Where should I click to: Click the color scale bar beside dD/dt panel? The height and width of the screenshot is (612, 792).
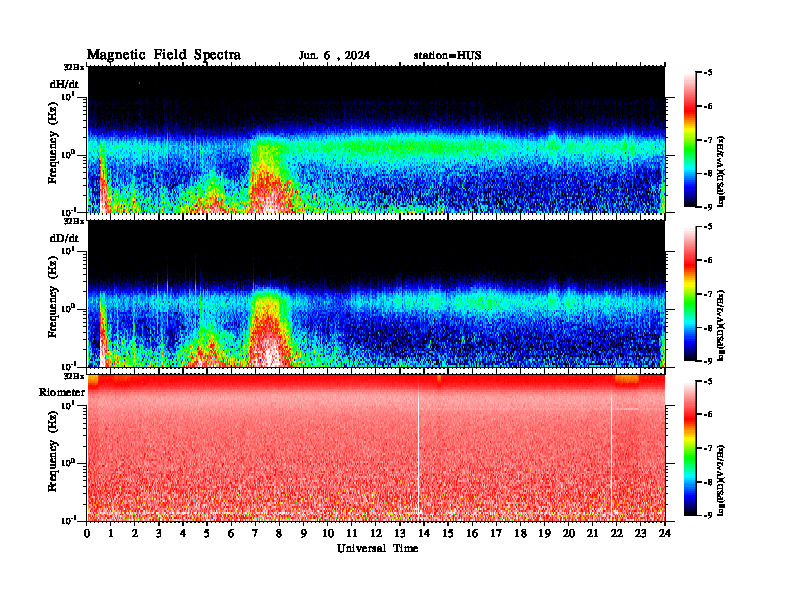pyautogui.click(x=689, y=294)
